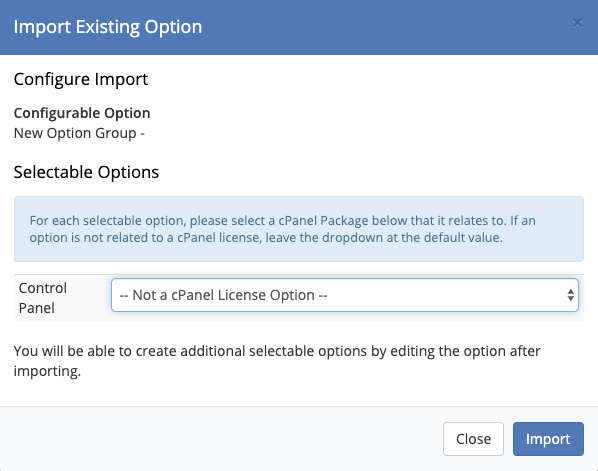The width and height of the screenshot is (598, 471).
Task: Click the Import Existing Option title
Action: pos(108,27)
